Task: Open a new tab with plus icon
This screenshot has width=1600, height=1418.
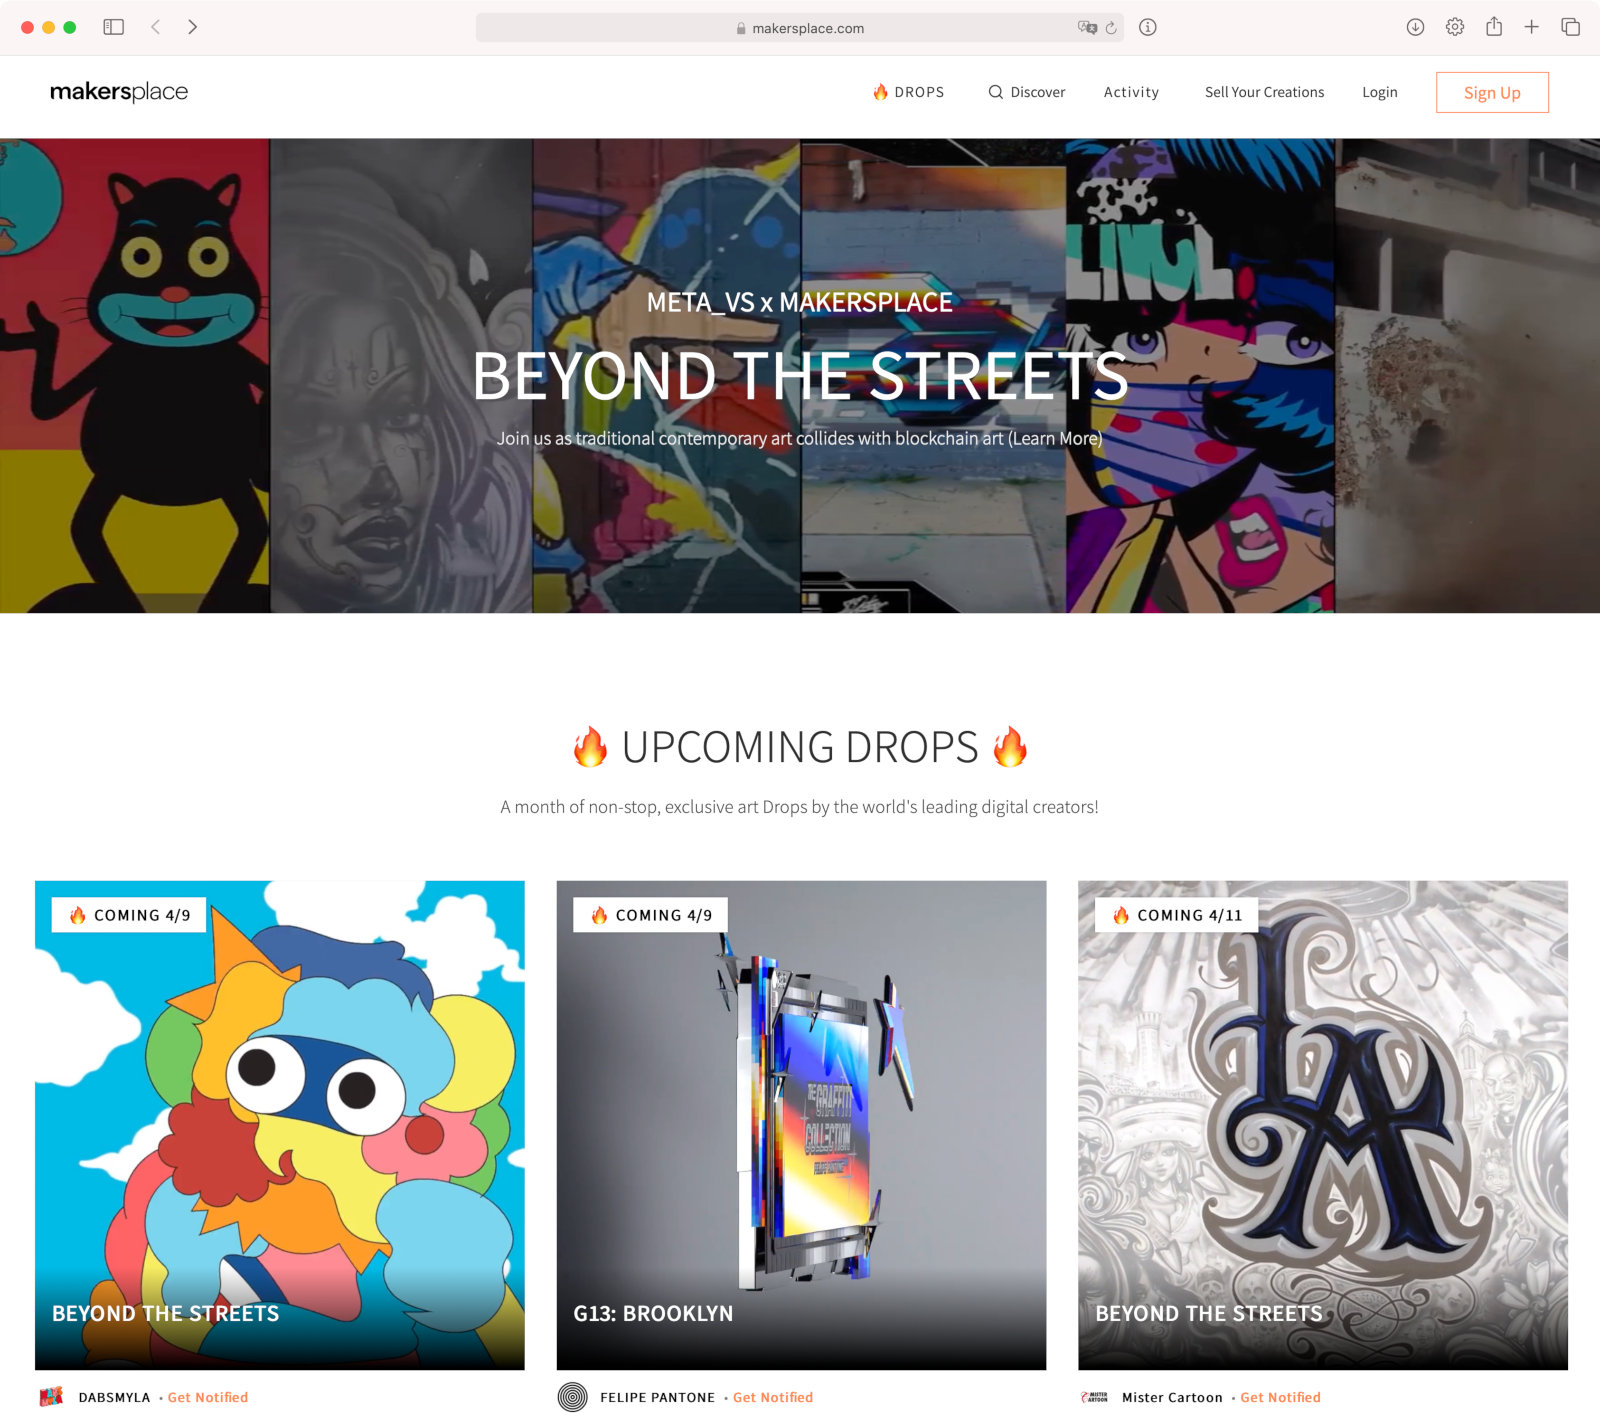Action: [x=1531, y=27]
